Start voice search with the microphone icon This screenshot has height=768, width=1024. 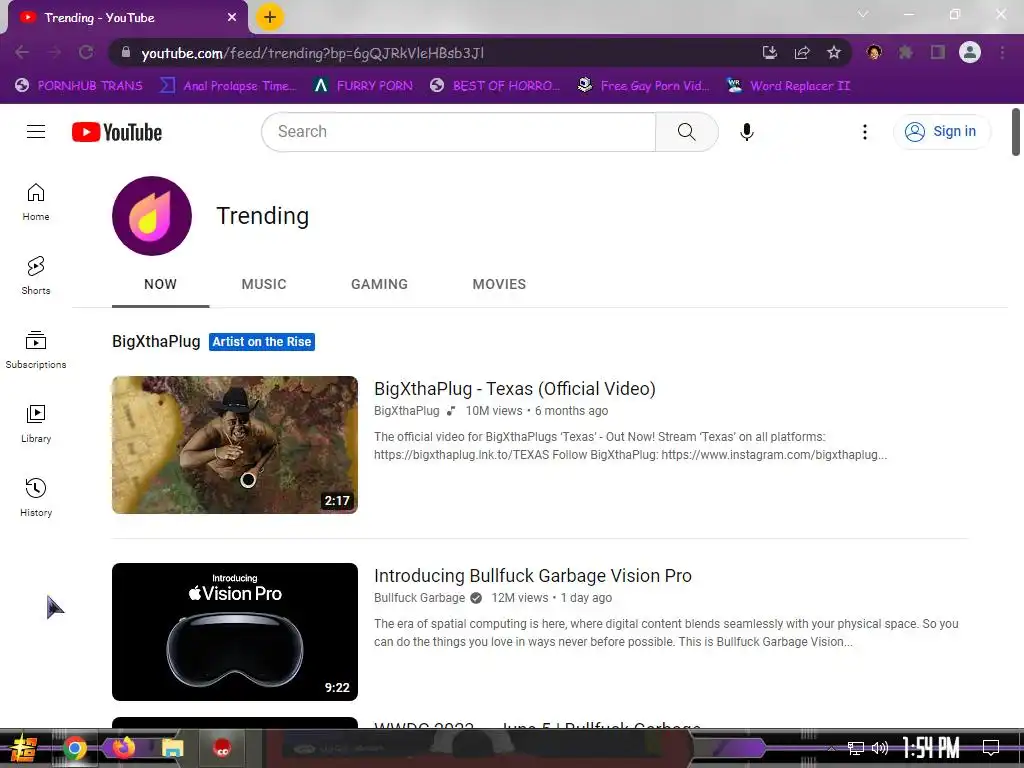[746, 132]
